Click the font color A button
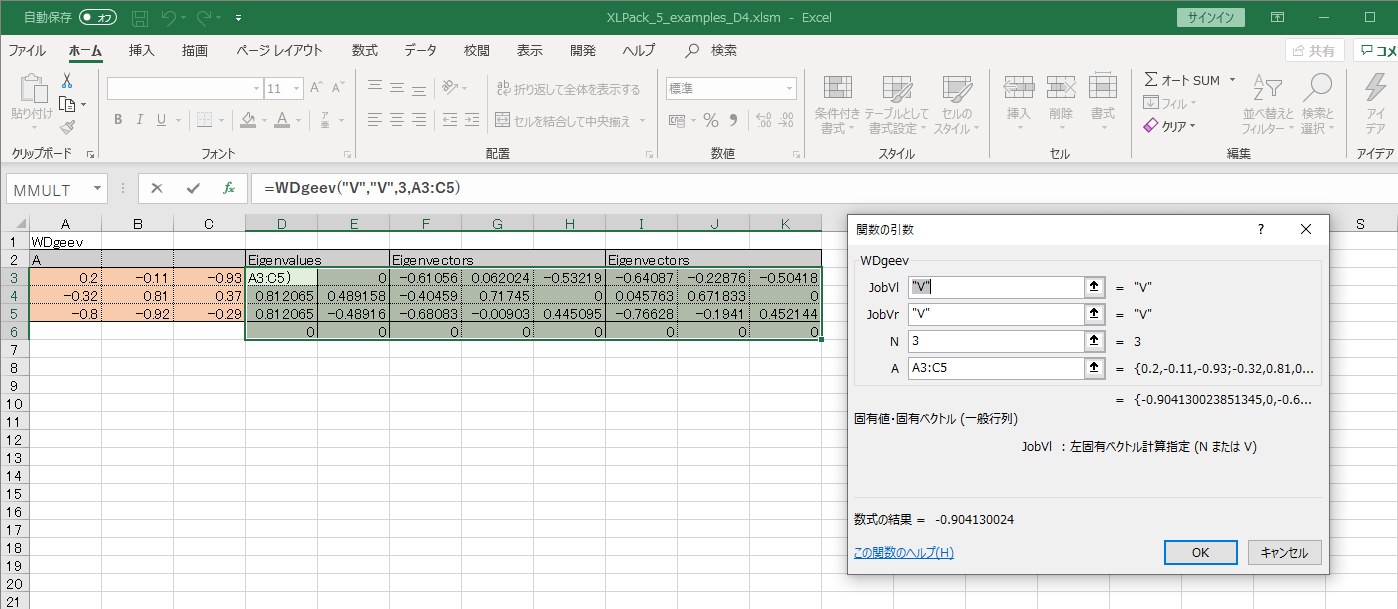 click(x=281, y=121)
